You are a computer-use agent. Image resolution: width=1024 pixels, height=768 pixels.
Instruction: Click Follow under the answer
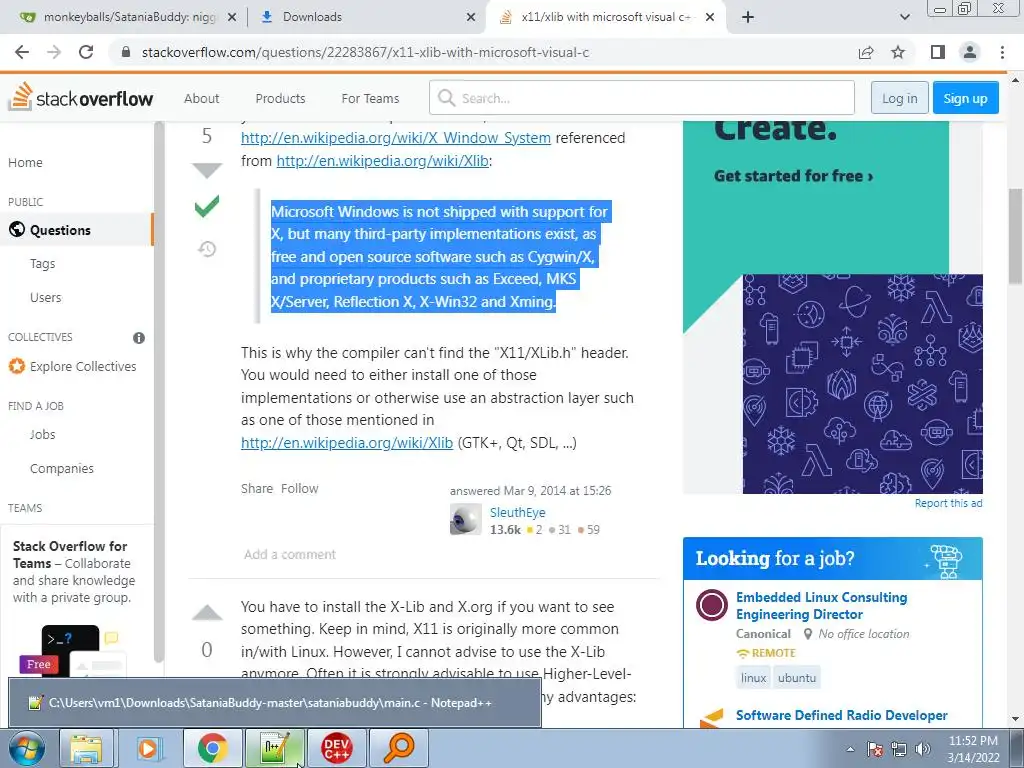(x=299, y=488)
